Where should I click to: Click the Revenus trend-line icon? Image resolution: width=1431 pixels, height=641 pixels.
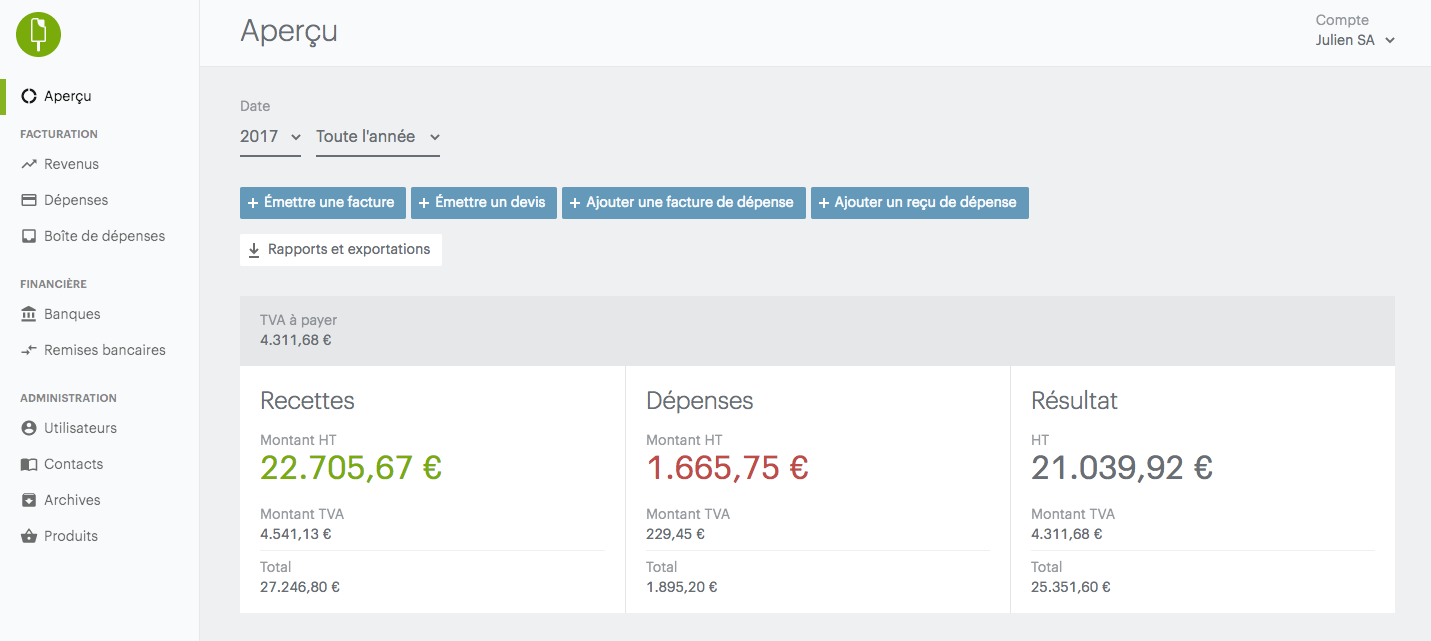(29, 164)
